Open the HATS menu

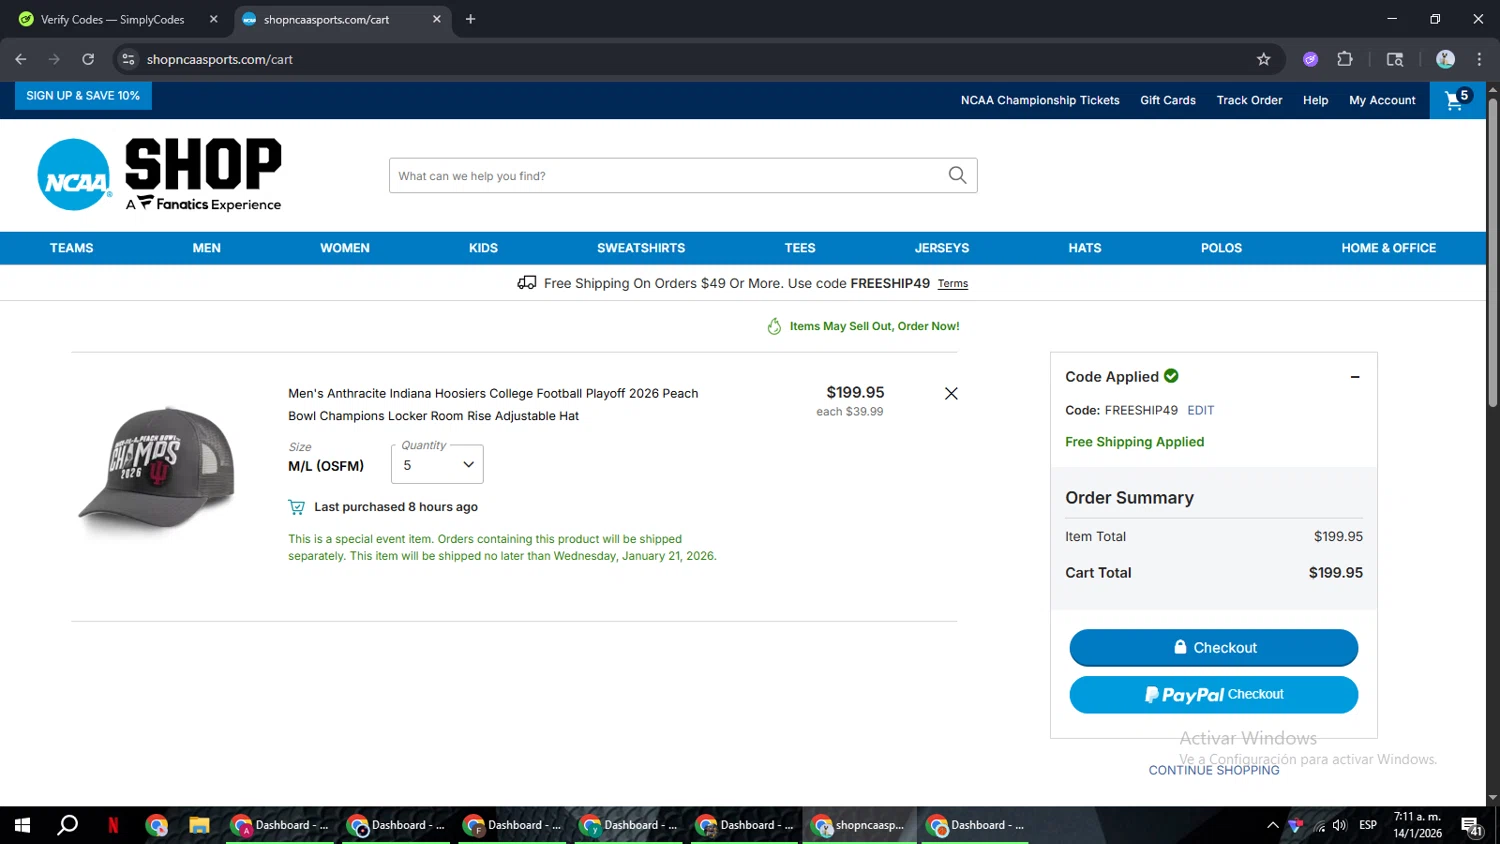tap(1085, 248)
